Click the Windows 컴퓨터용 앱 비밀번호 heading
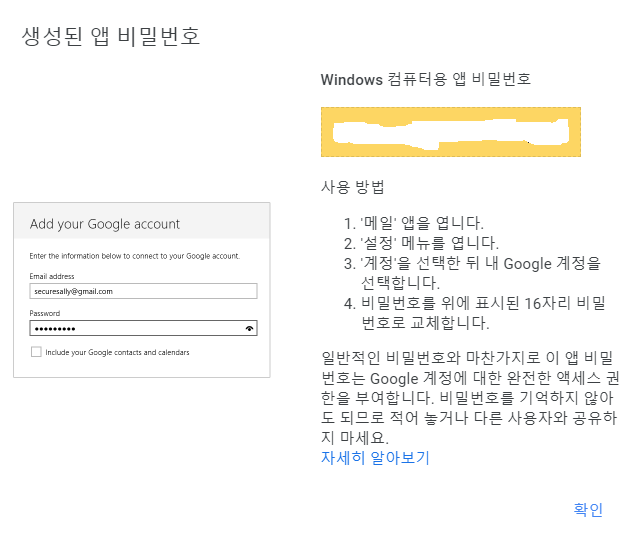This screenshot has height=540, width=642. coord(425,80)
